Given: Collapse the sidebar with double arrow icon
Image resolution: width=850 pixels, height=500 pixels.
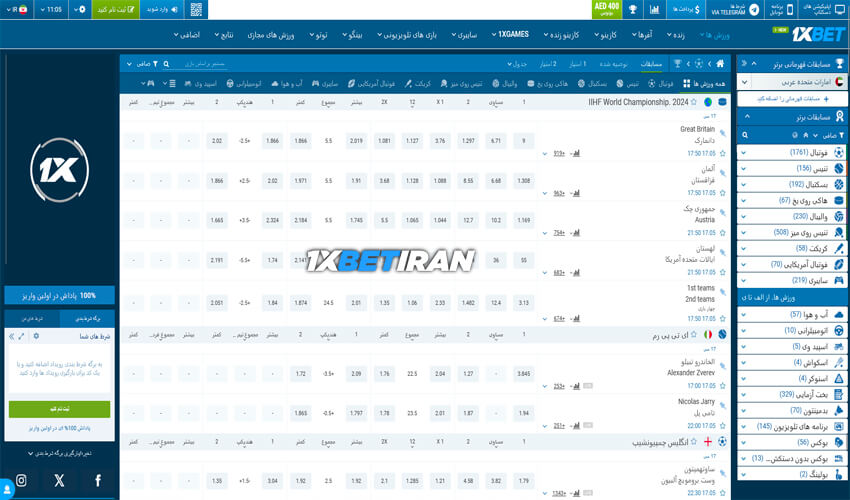Looking at the screenshot, I should (x=744, y=63).
